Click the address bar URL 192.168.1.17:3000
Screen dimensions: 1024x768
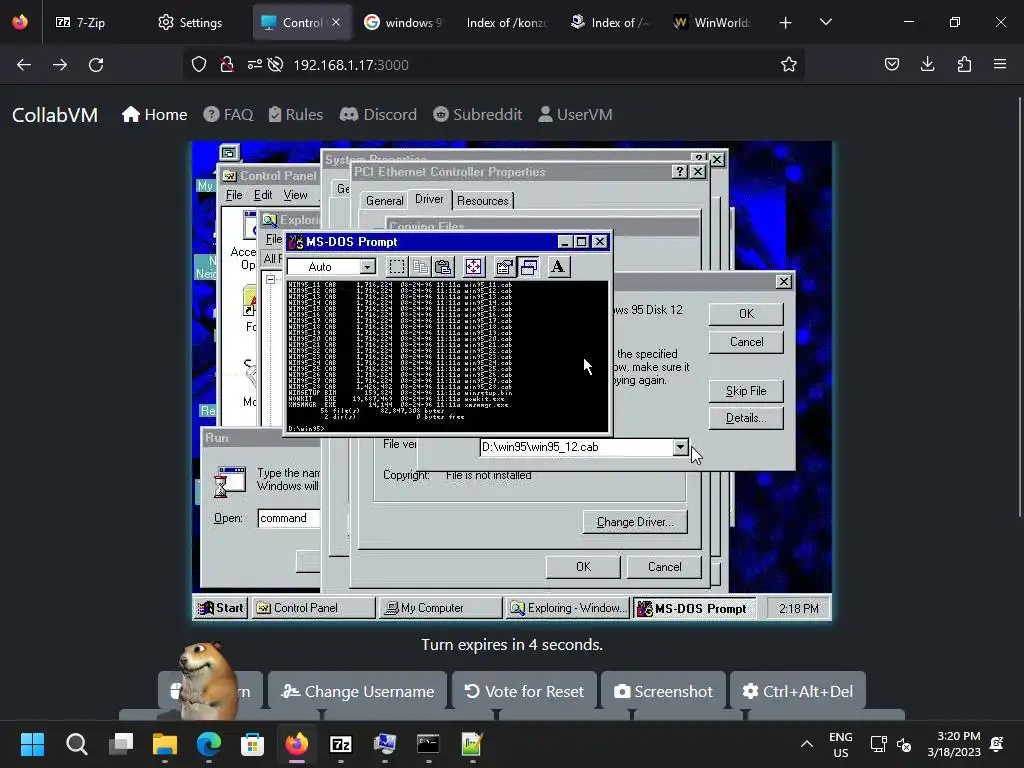coord(351,65)
